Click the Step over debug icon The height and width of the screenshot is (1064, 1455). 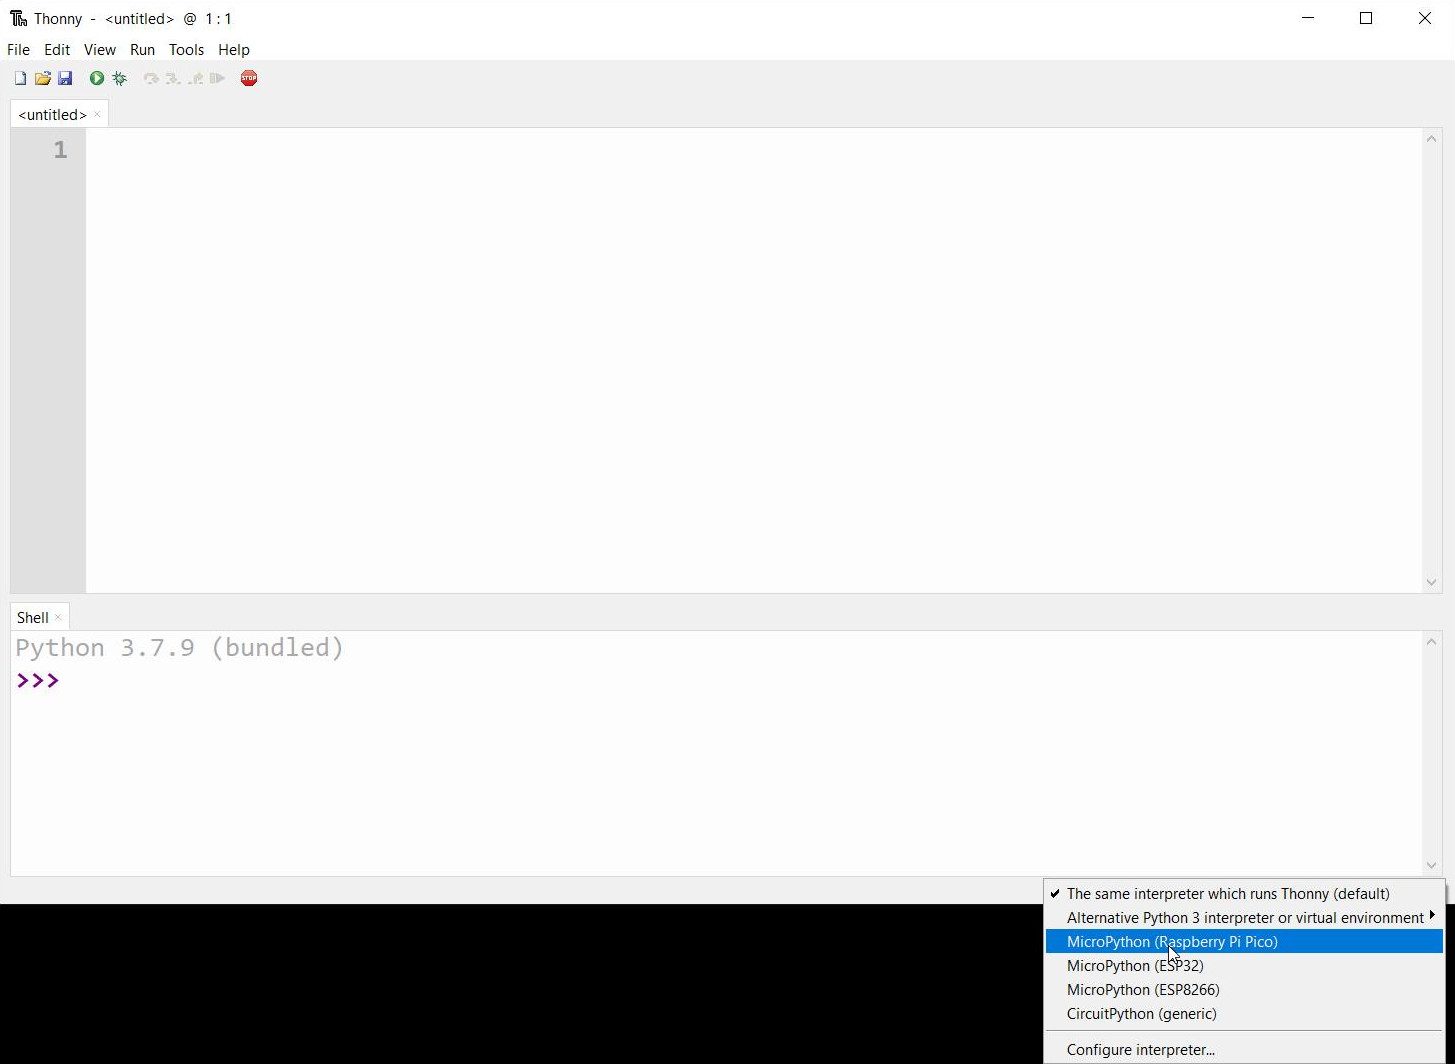click(x=151, y=78)
